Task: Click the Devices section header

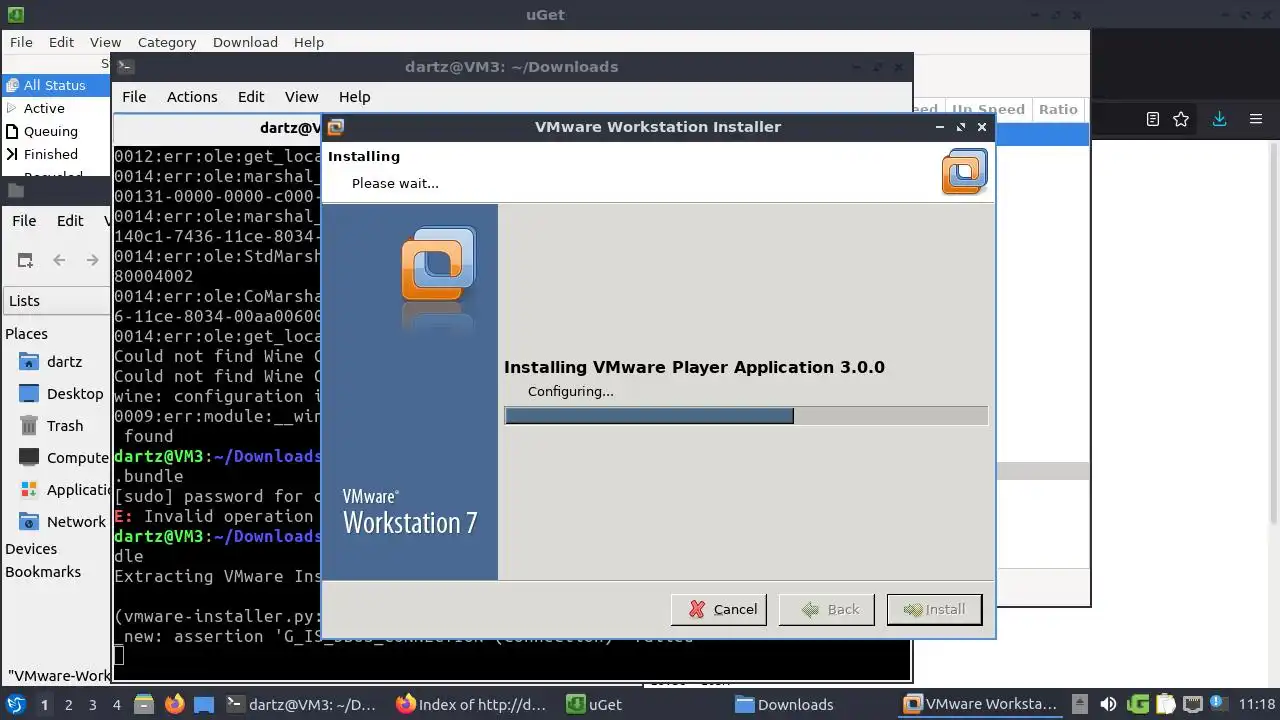Action: pos(31,549)
